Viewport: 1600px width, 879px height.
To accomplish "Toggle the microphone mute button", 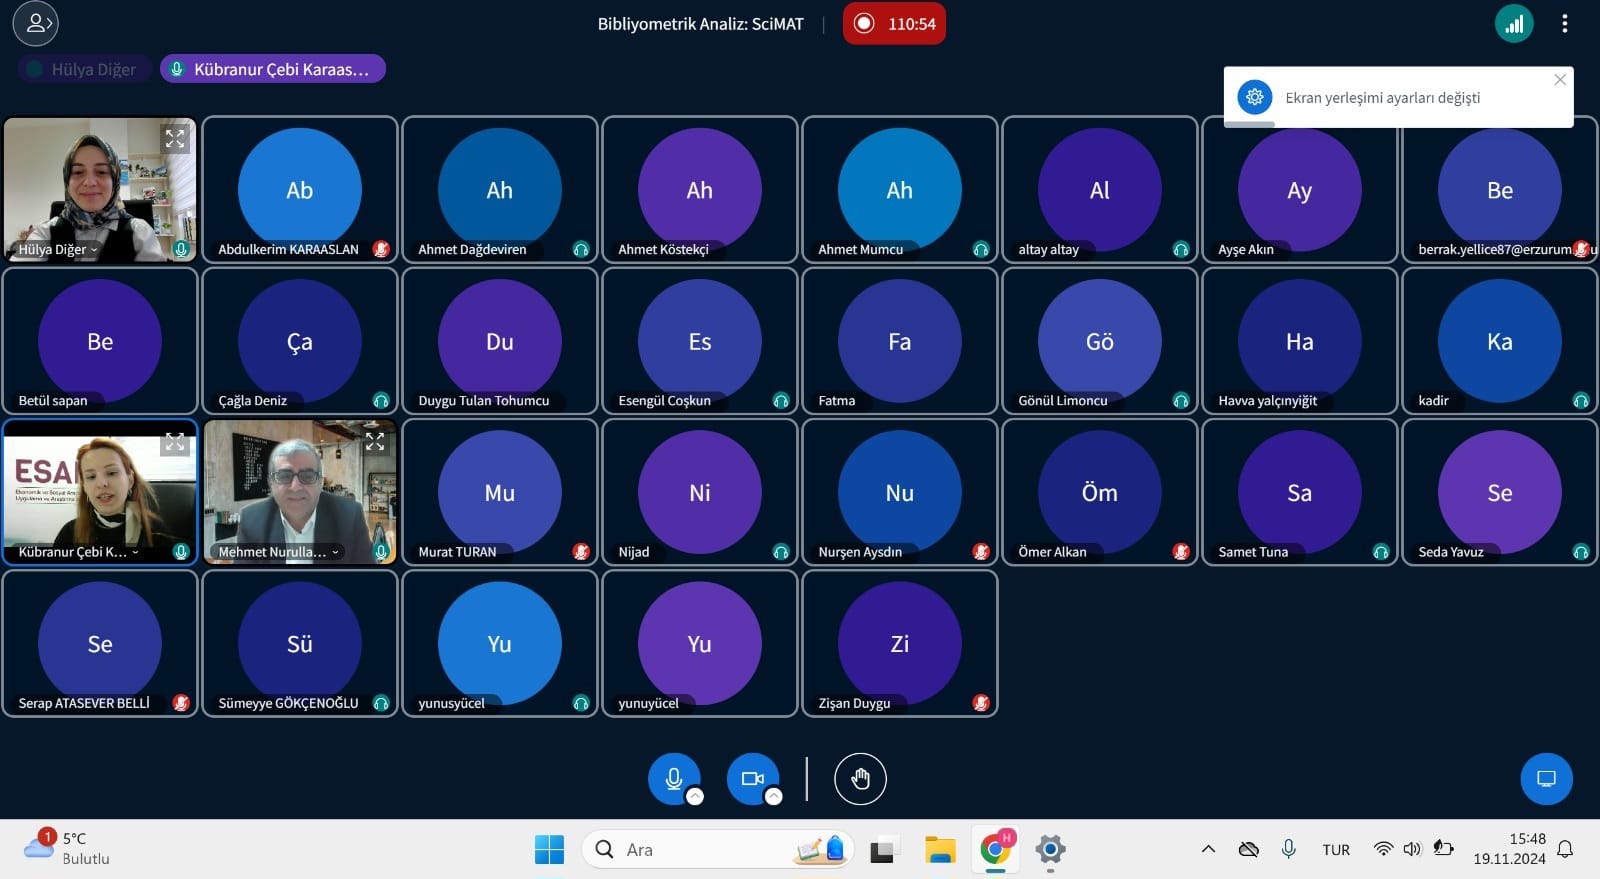I will [673, 778].
